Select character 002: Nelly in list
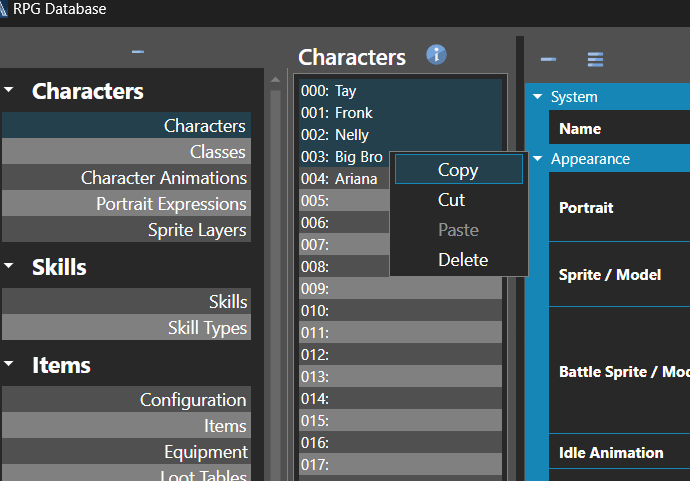This screenshot has width=690, height=481. pos(351,135)
